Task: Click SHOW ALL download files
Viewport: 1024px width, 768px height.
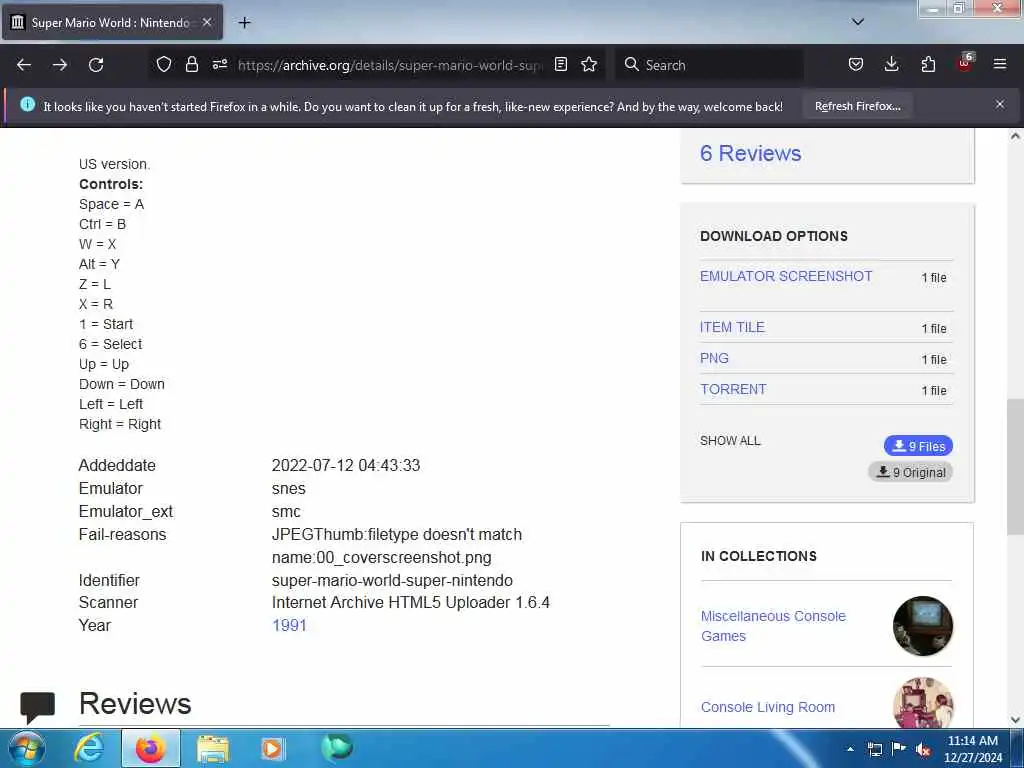Action: click(730, 441)
